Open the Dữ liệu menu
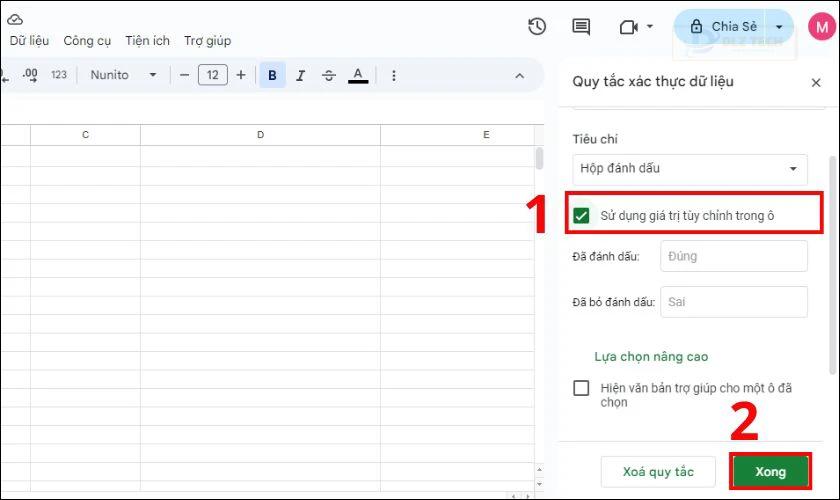The height and width of the screenshot is (500, 840). click(x=29, y=41)
